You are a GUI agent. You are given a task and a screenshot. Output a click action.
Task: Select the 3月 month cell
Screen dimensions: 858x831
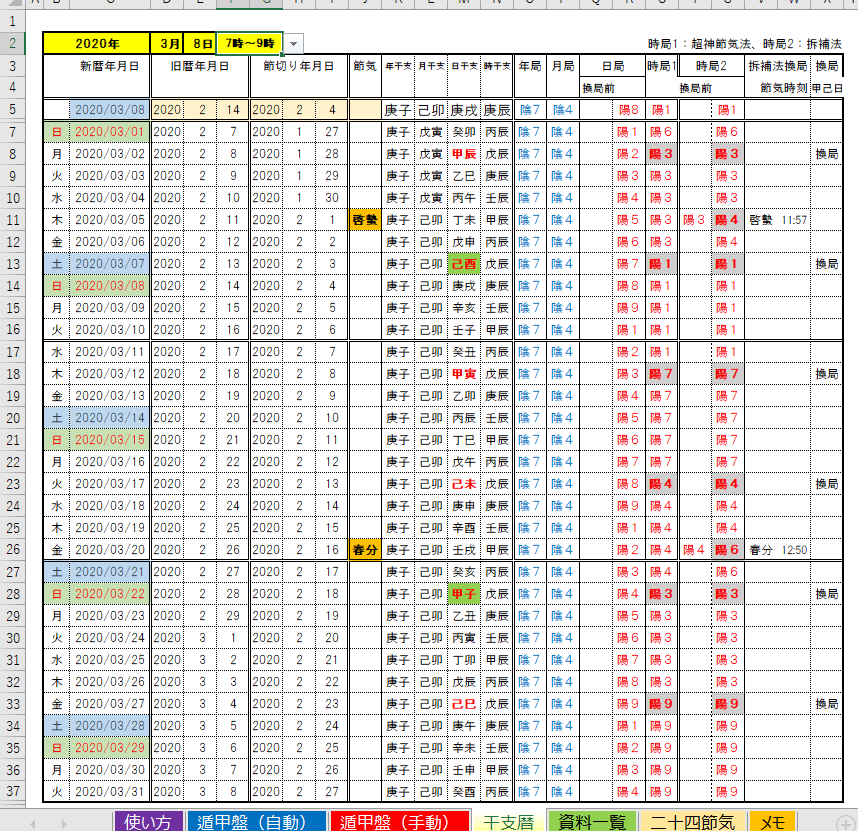point(167,44)
